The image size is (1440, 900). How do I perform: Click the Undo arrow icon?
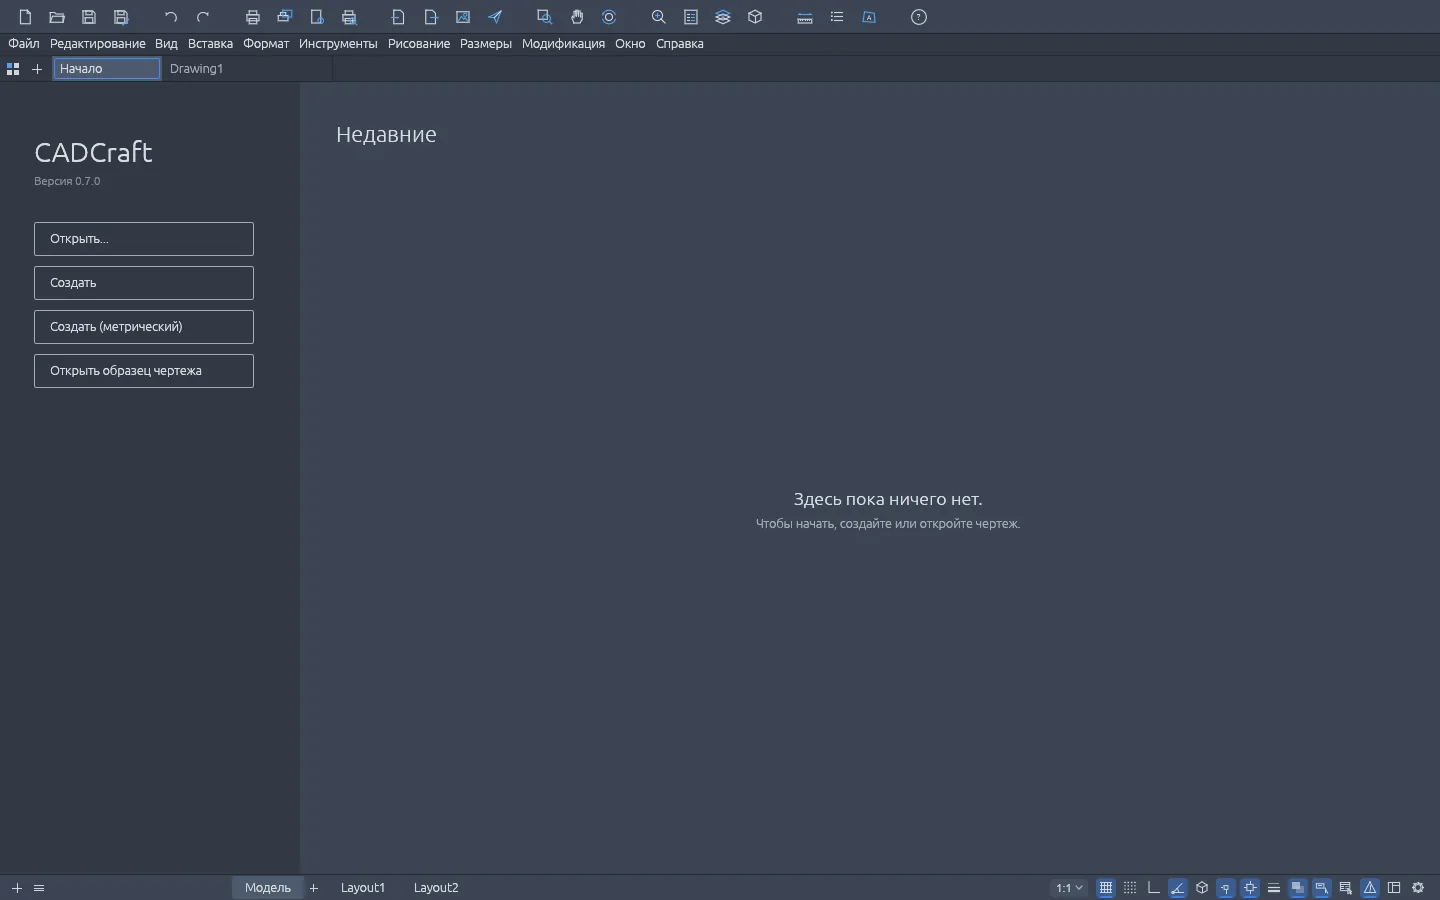(171, 17)
